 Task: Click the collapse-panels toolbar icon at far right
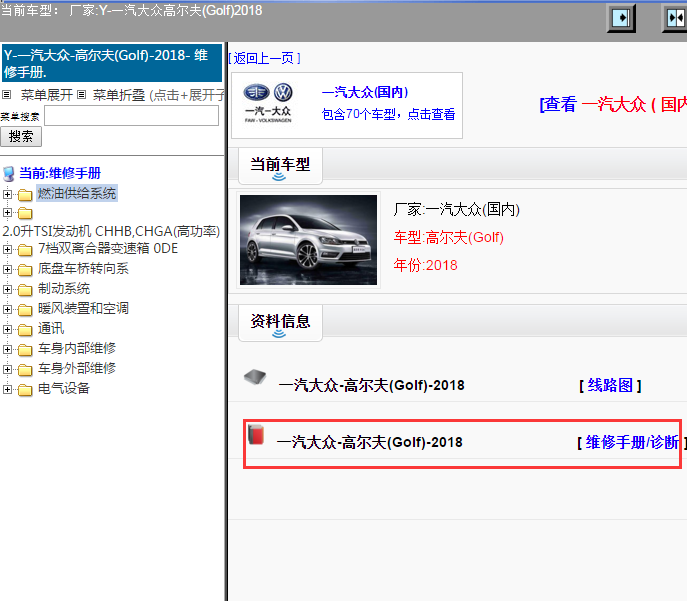pyautogui.click(x=675, y=18)
